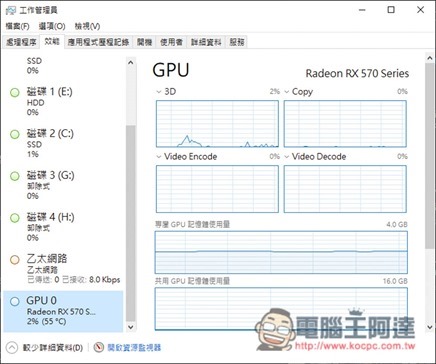Collapse details using the round arrow icon

(x=12, y=347)
